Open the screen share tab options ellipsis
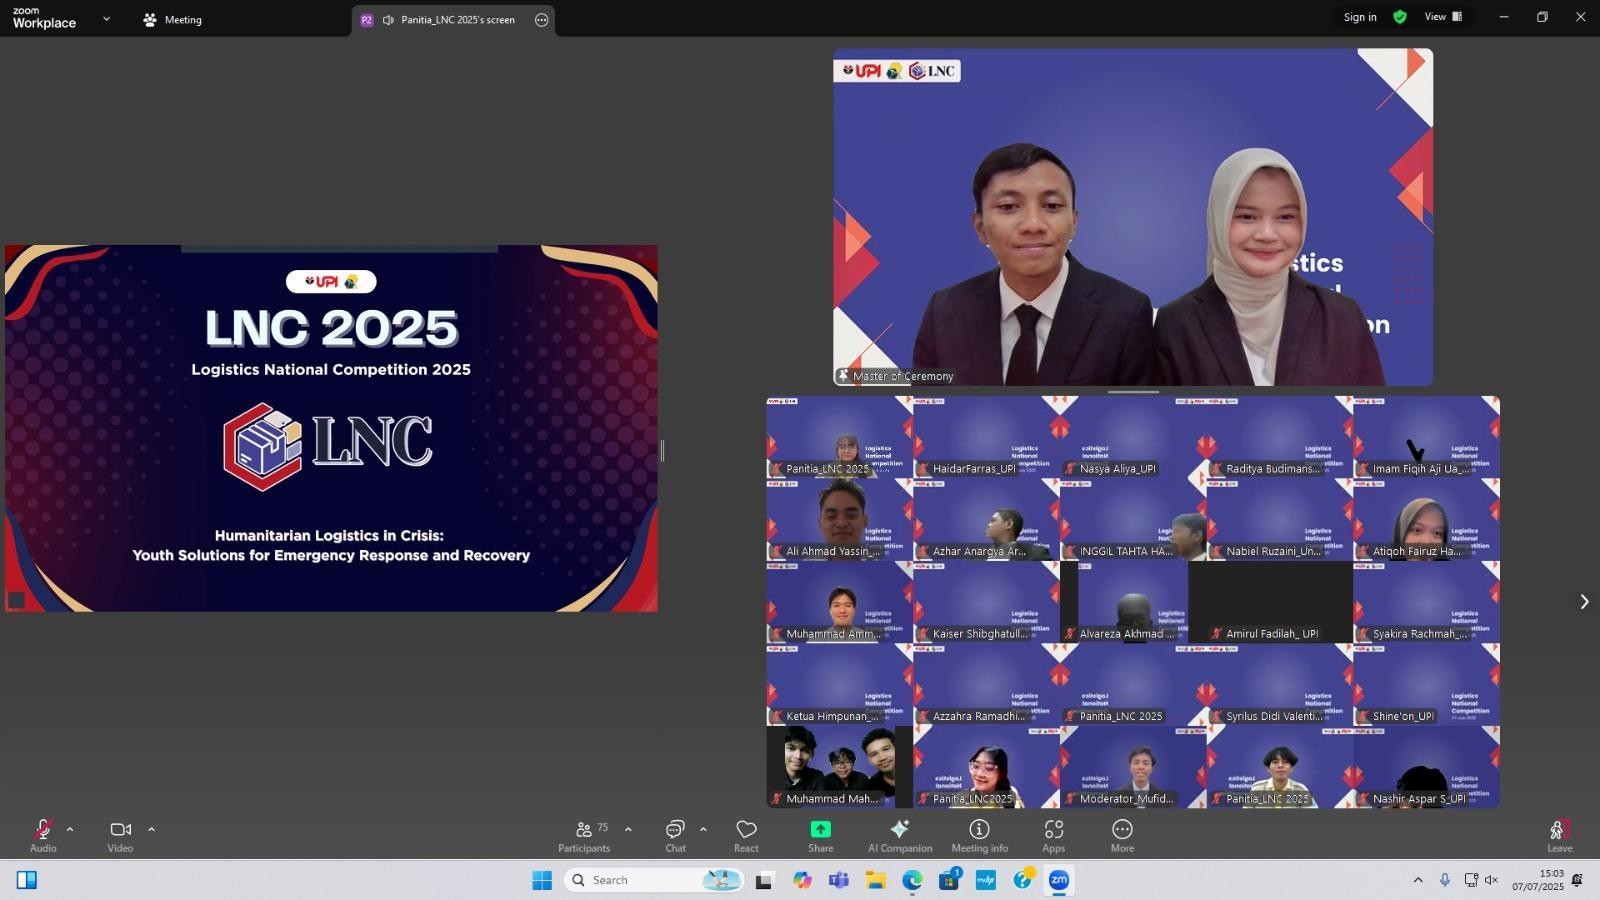The image size is (1600, 900). (541, 20)
